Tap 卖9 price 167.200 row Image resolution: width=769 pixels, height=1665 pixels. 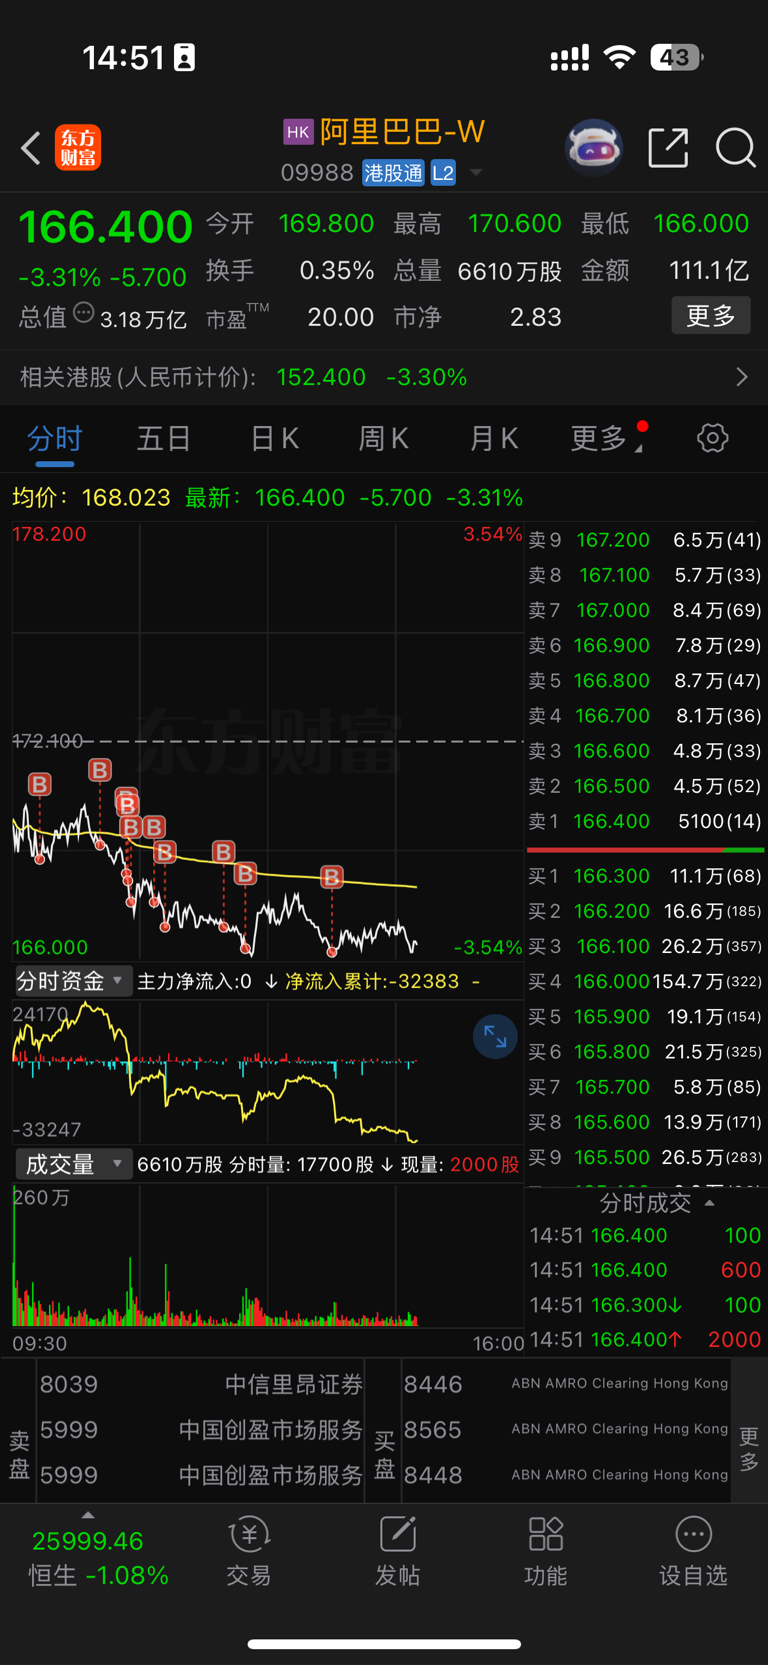coord(645,540)
